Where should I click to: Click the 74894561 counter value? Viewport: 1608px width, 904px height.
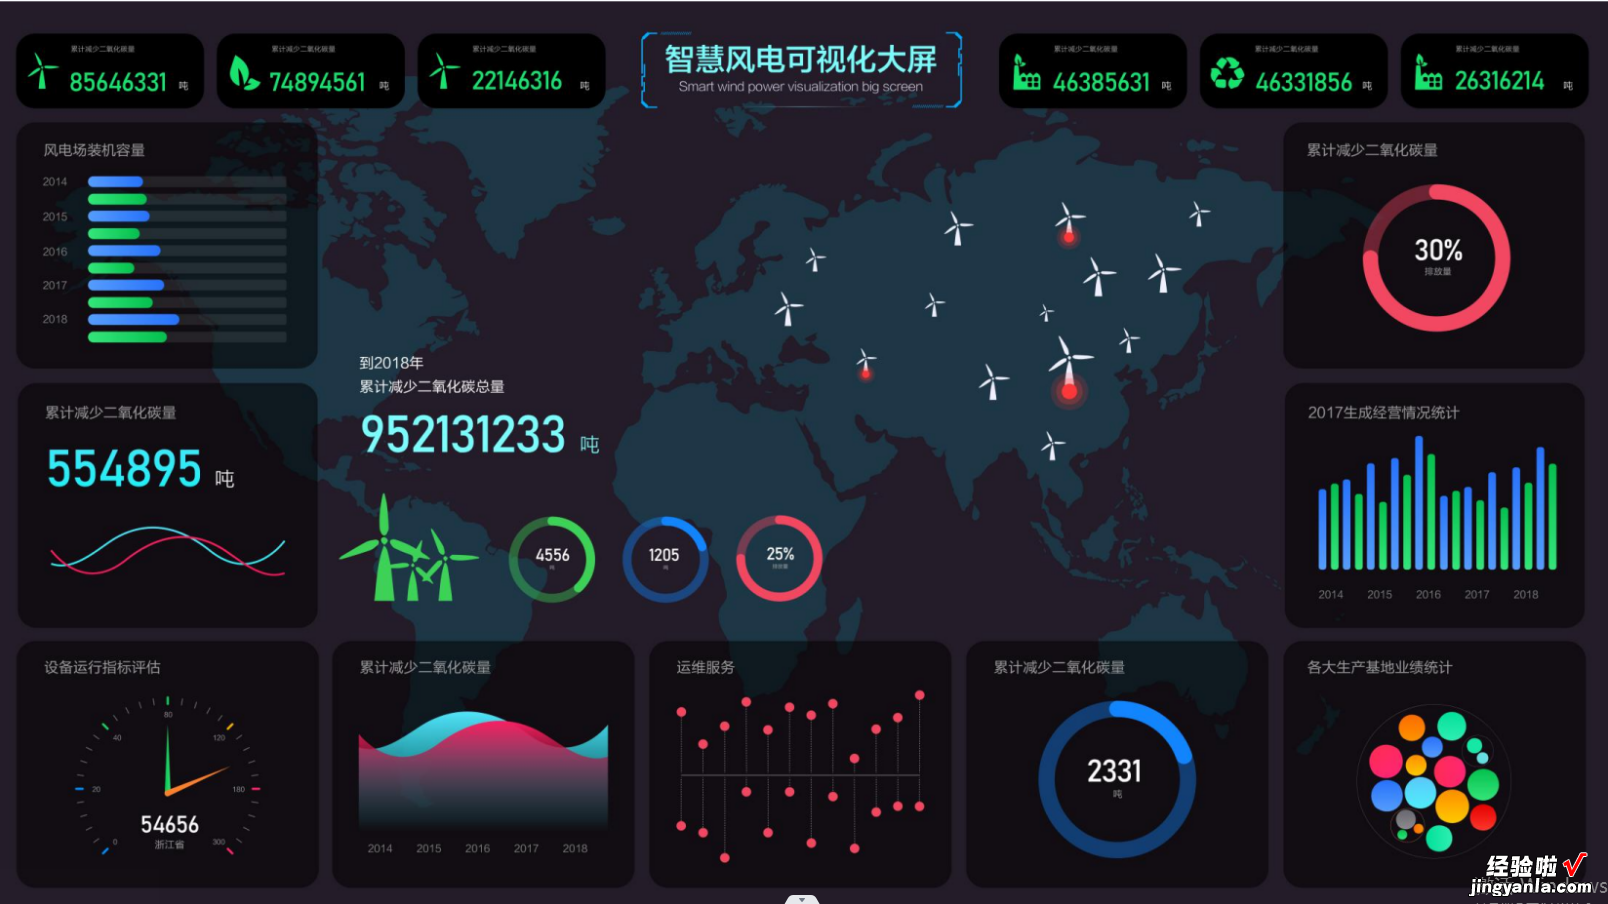coord(317,82)
